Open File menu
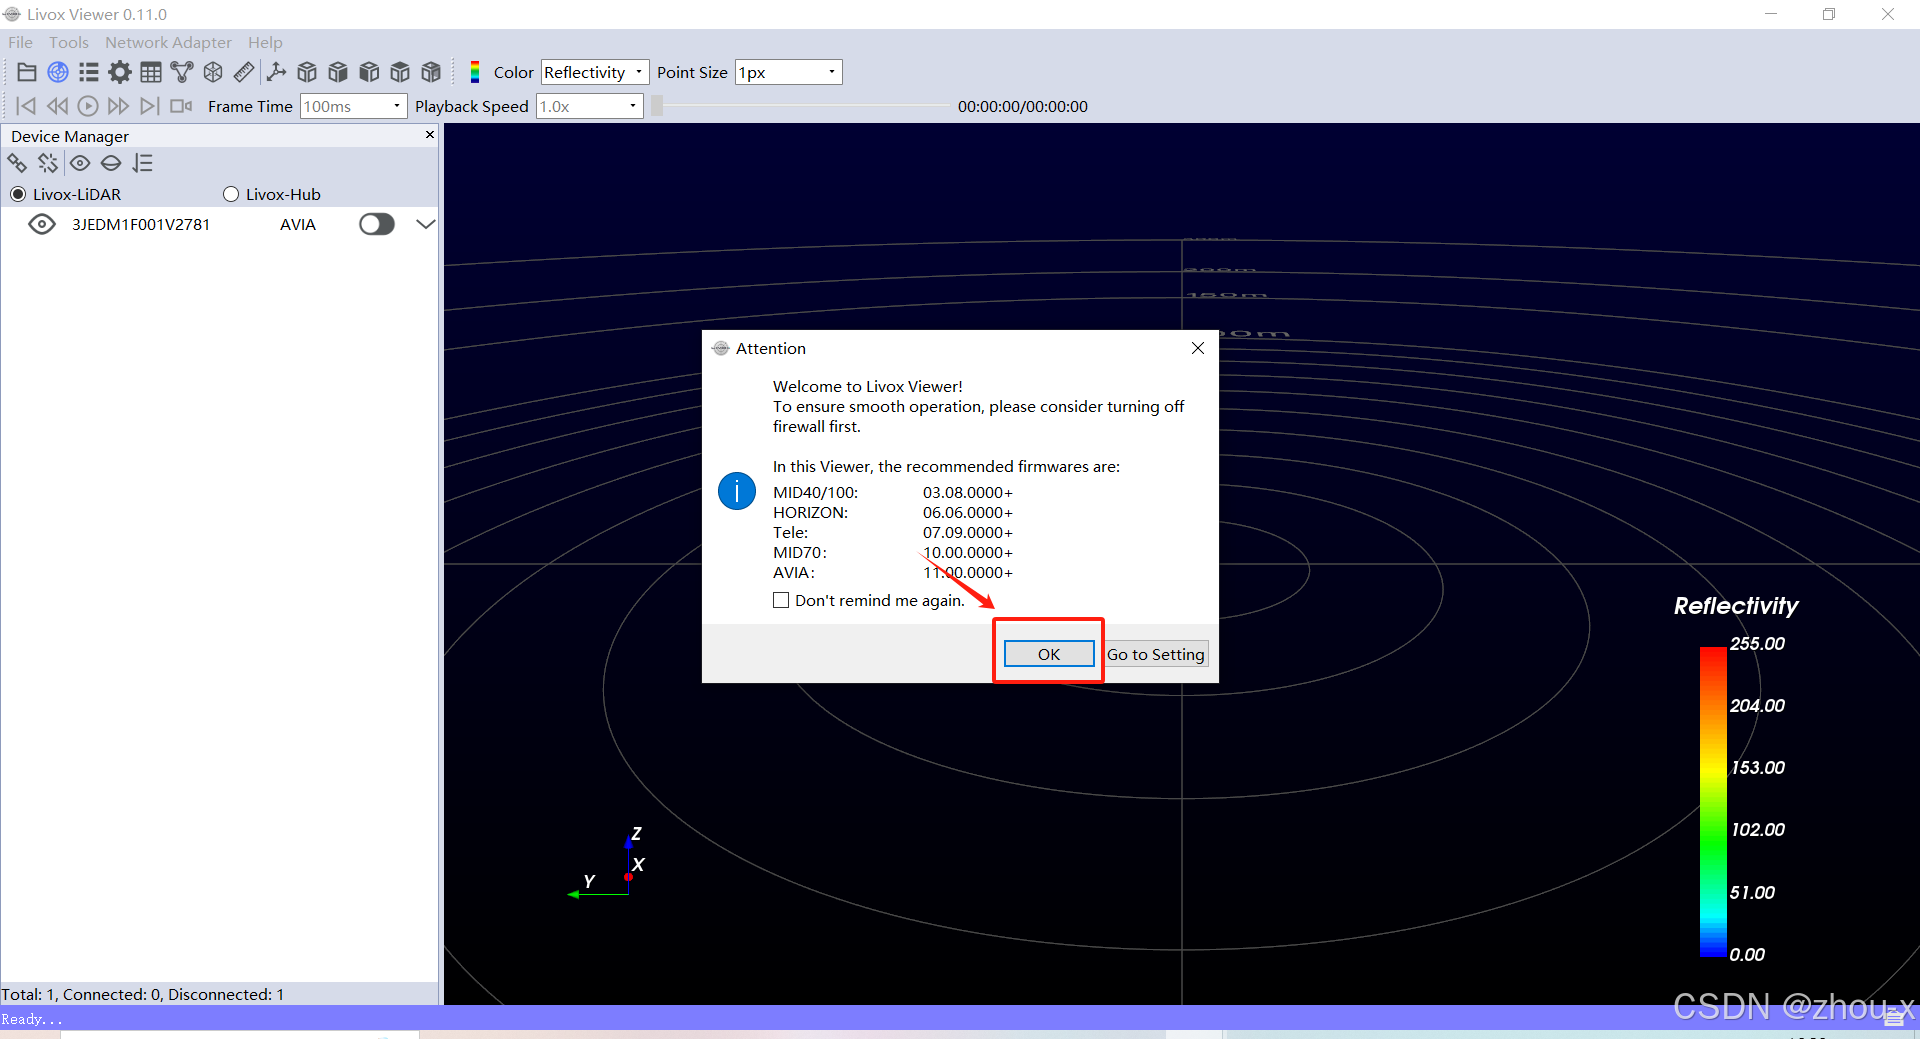This screenshot has width=1920, height=1039. (x=20, y=42)
